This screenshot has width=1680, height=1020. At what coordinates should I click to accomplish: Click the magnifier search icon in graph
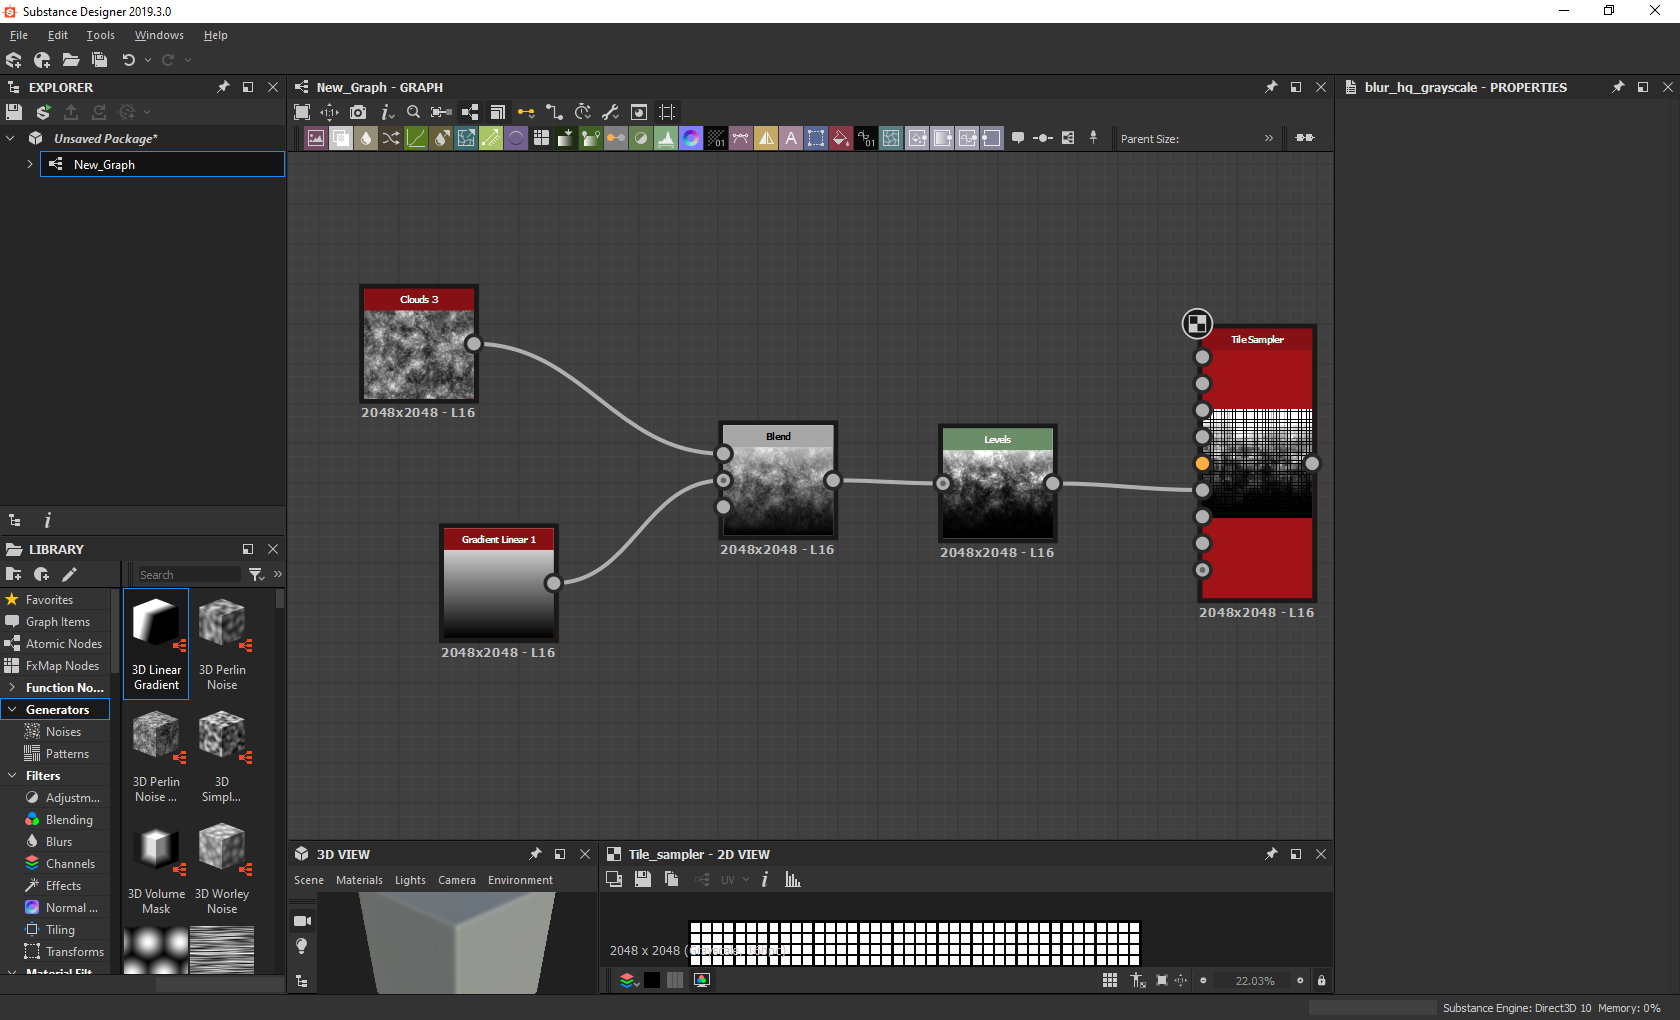tap(413, 112)
